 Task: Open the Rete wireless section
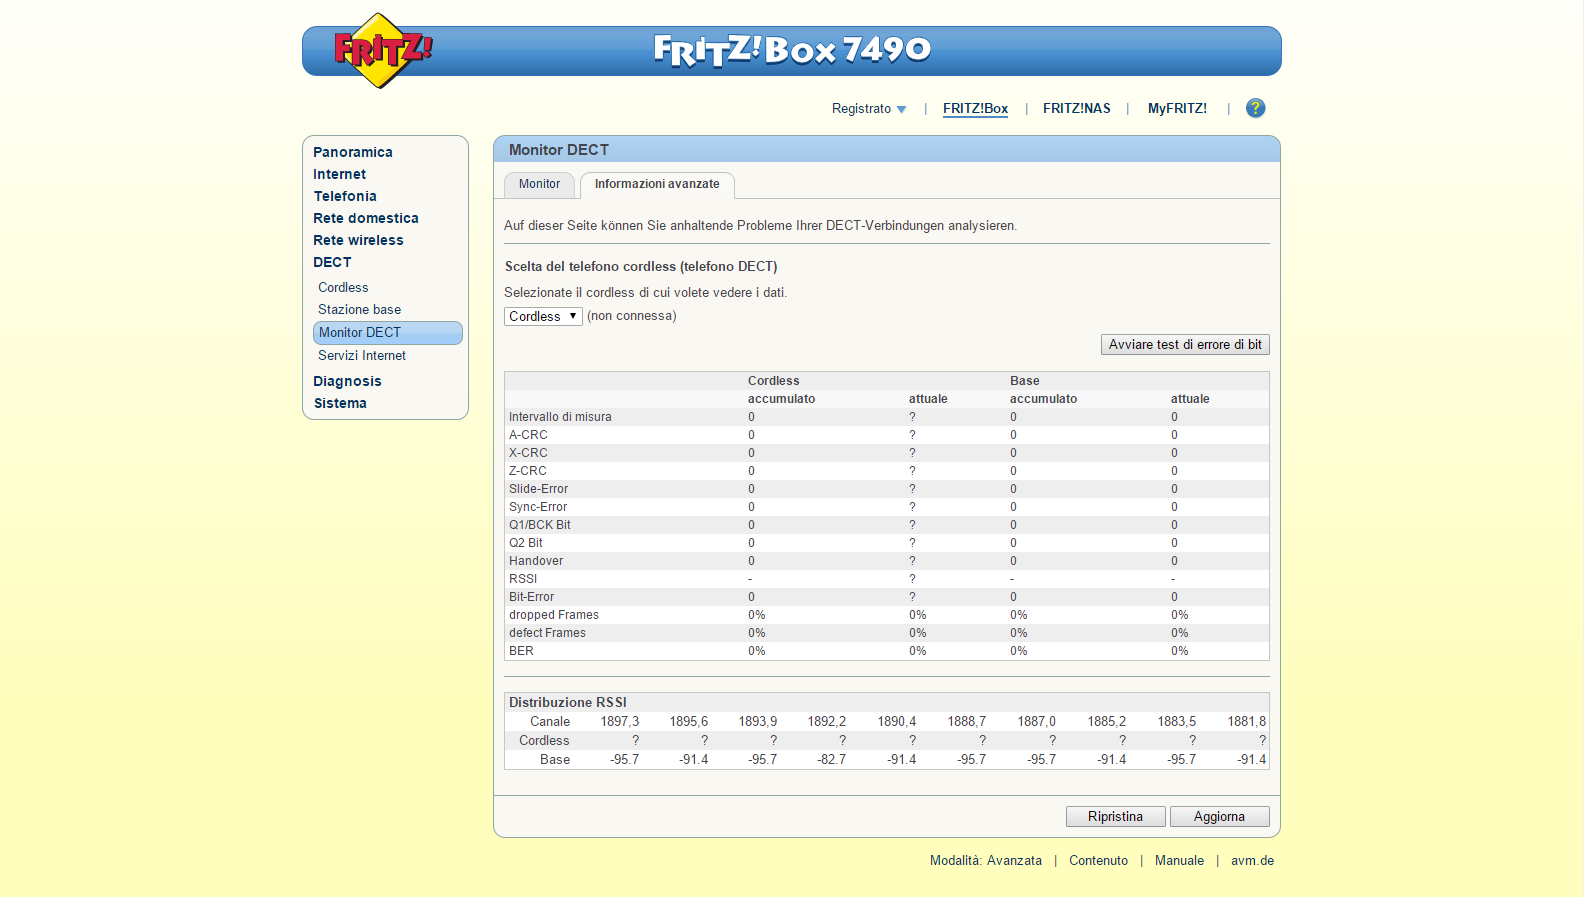[x=358, y=240]
